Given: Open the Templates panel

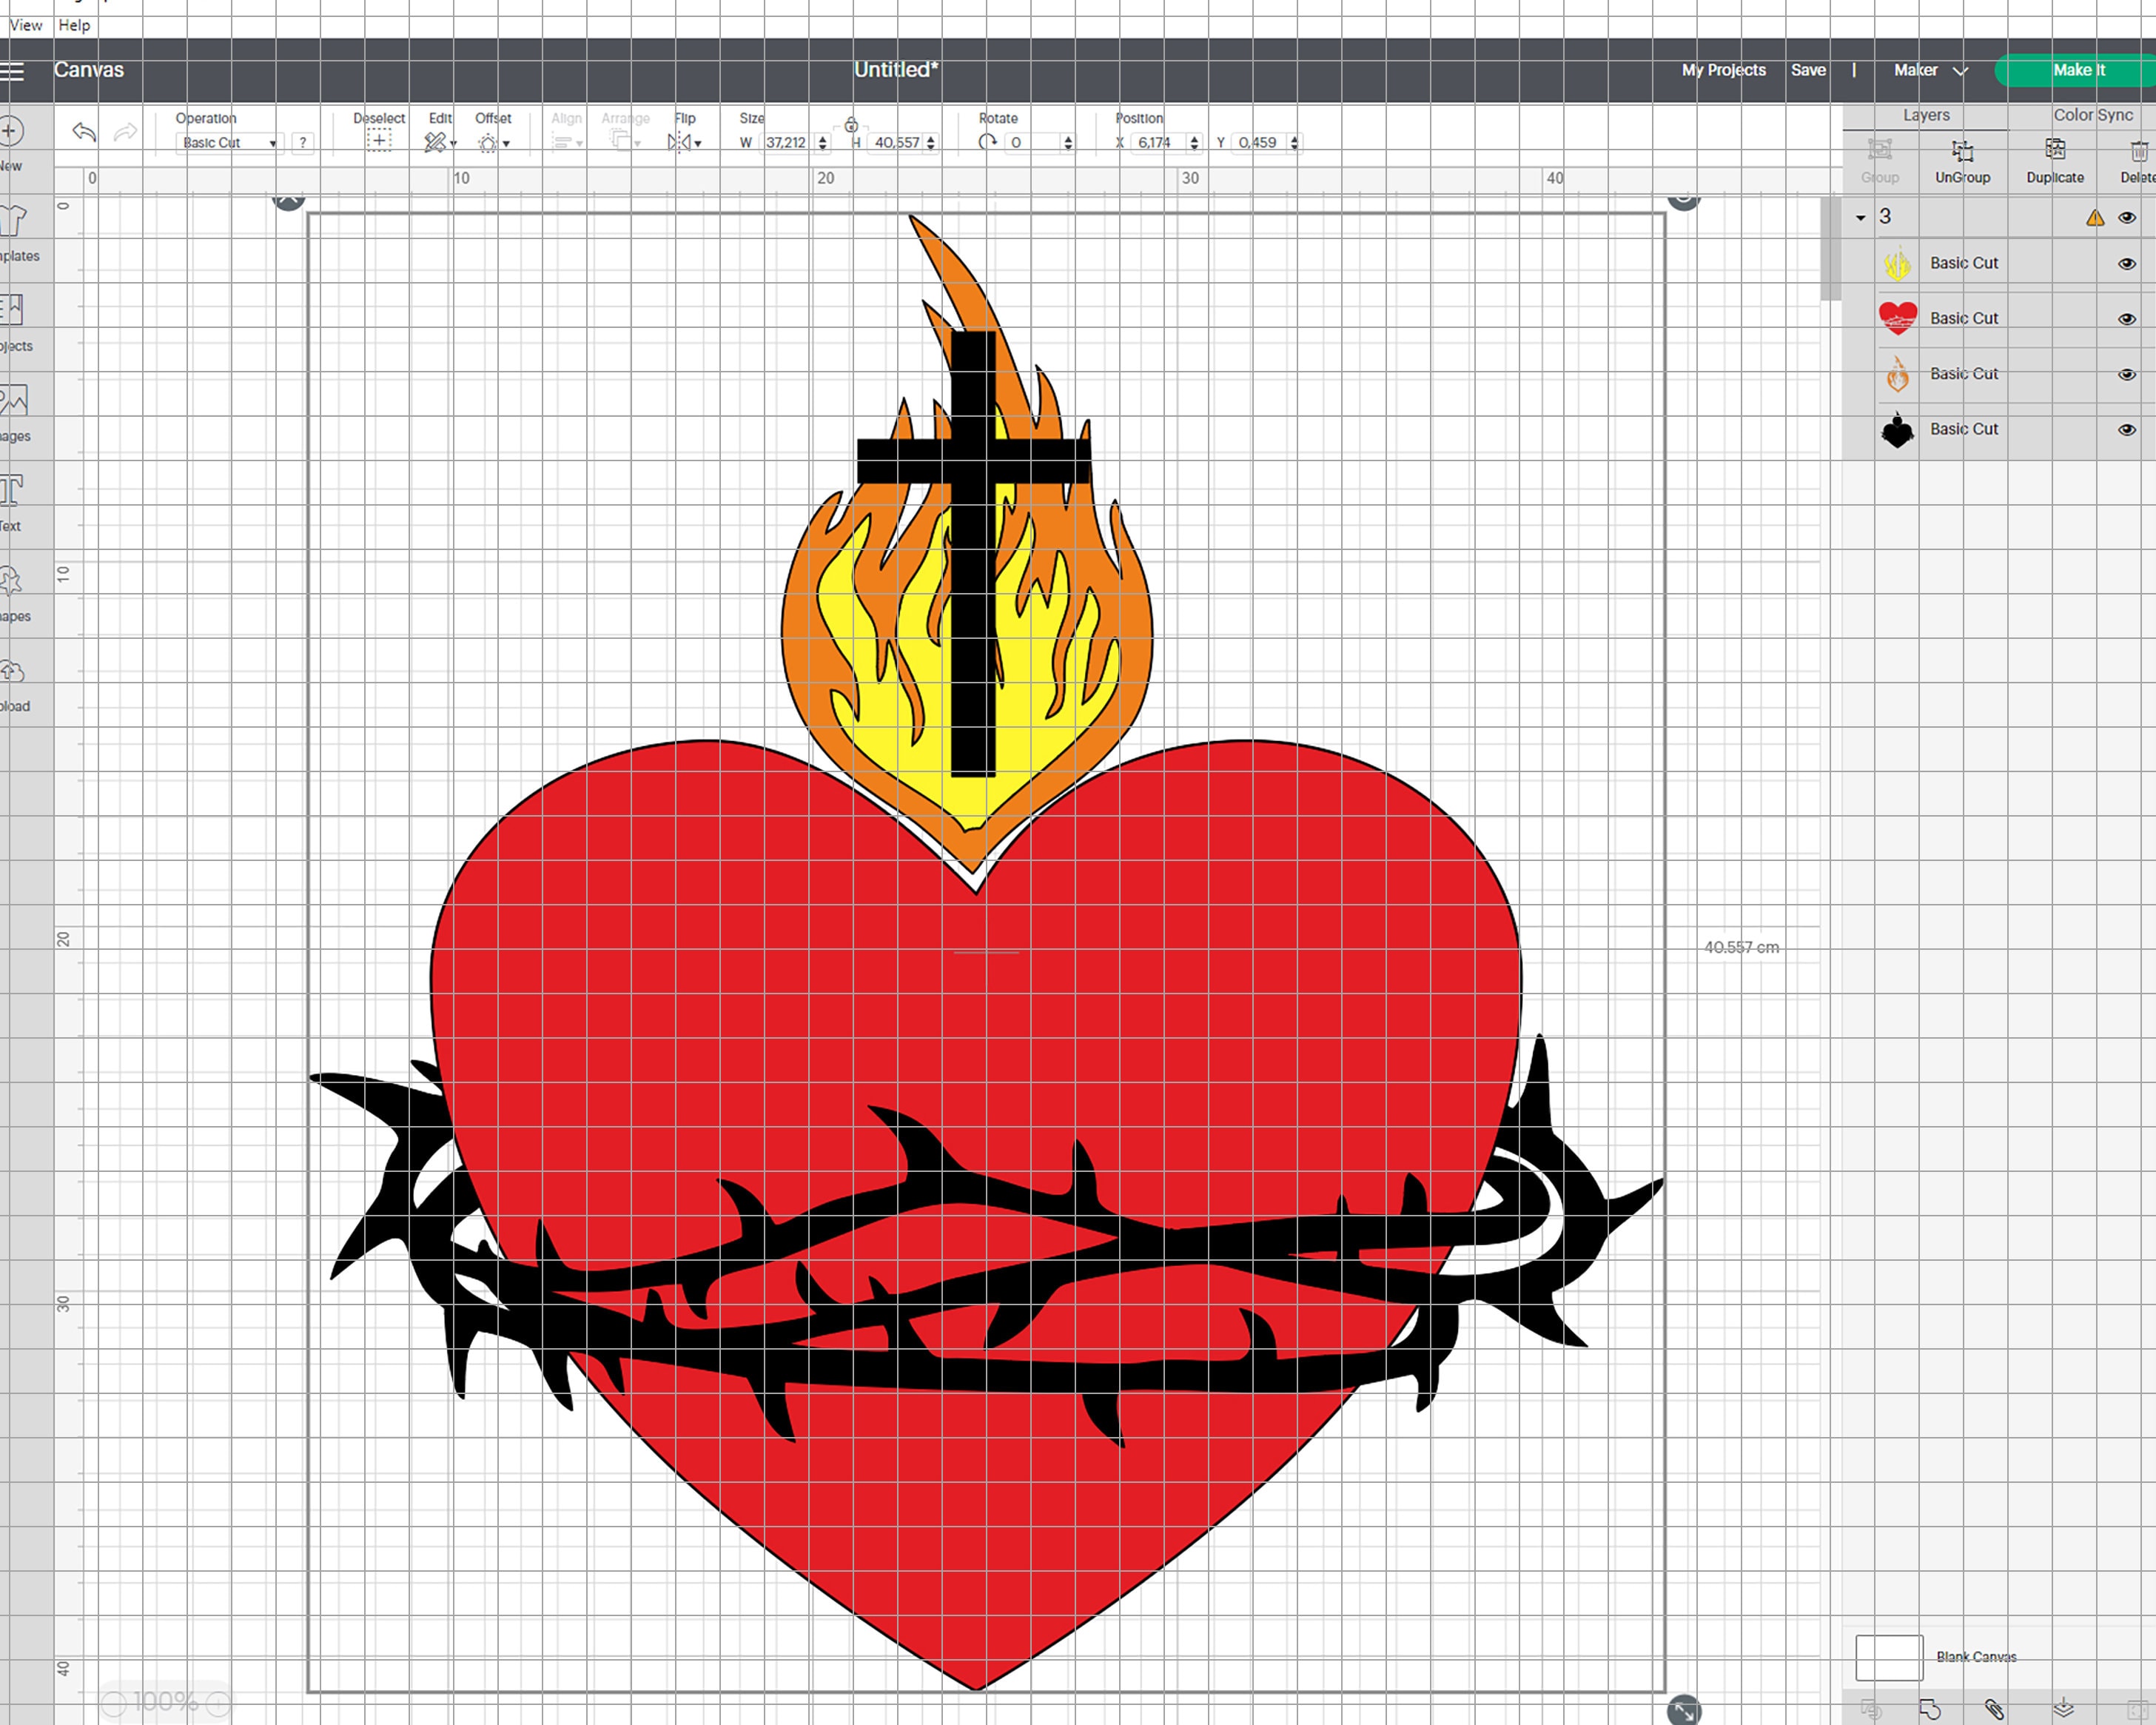Looking at the screenshot, I should (x=12, y=218).
